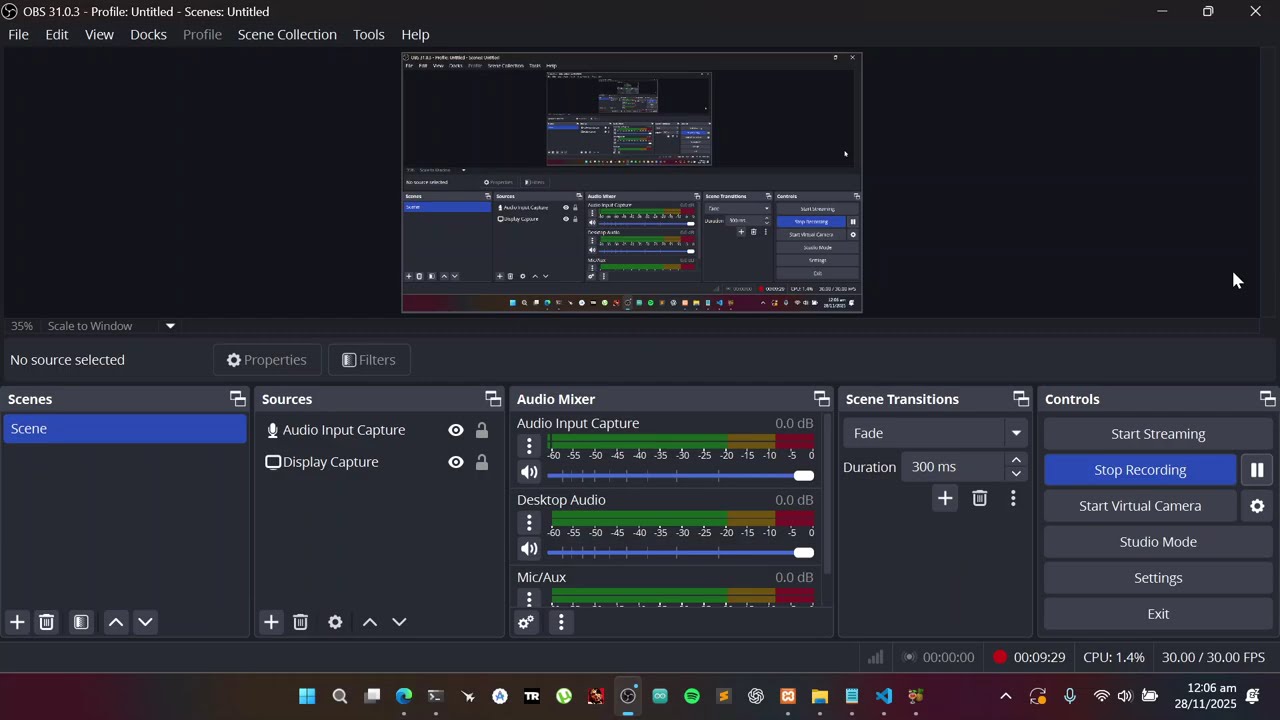Open the Help menu
Image resolution: width=1280 pixels, height=720 pixels.
point(415,34)
